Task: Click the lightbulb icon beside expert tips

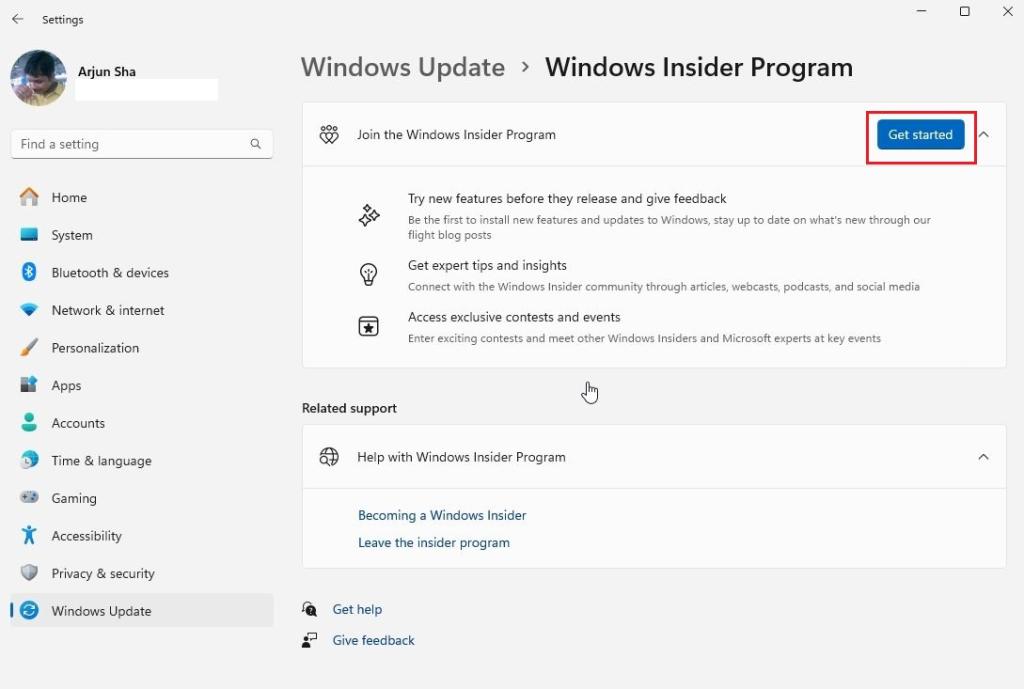Action: [369, 274]
